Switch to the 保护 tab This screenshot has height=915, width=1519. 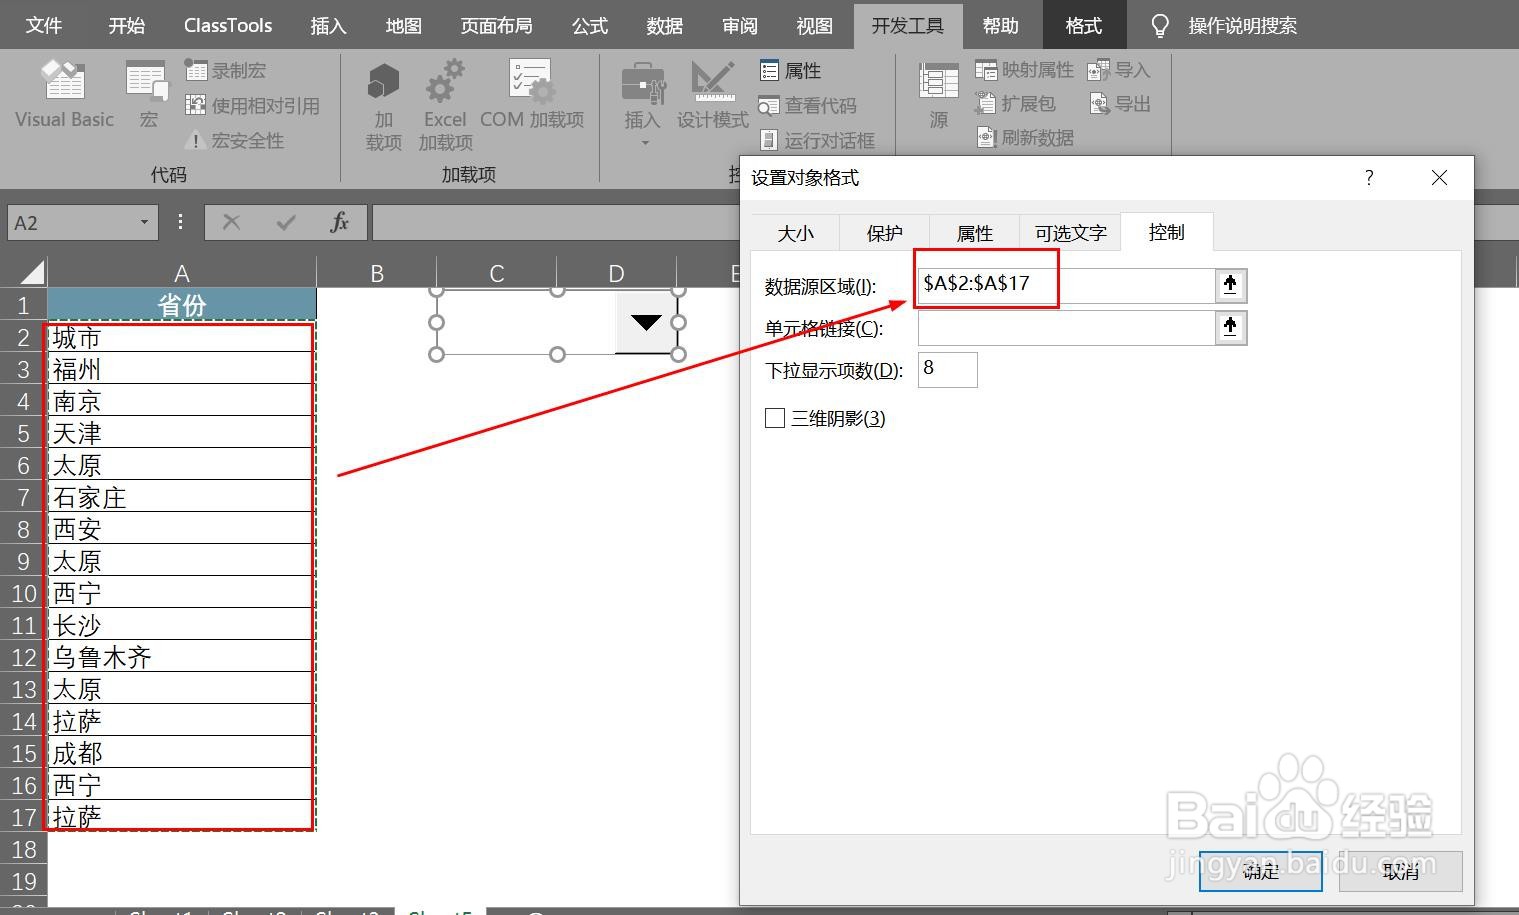click(x=884, y=233)
